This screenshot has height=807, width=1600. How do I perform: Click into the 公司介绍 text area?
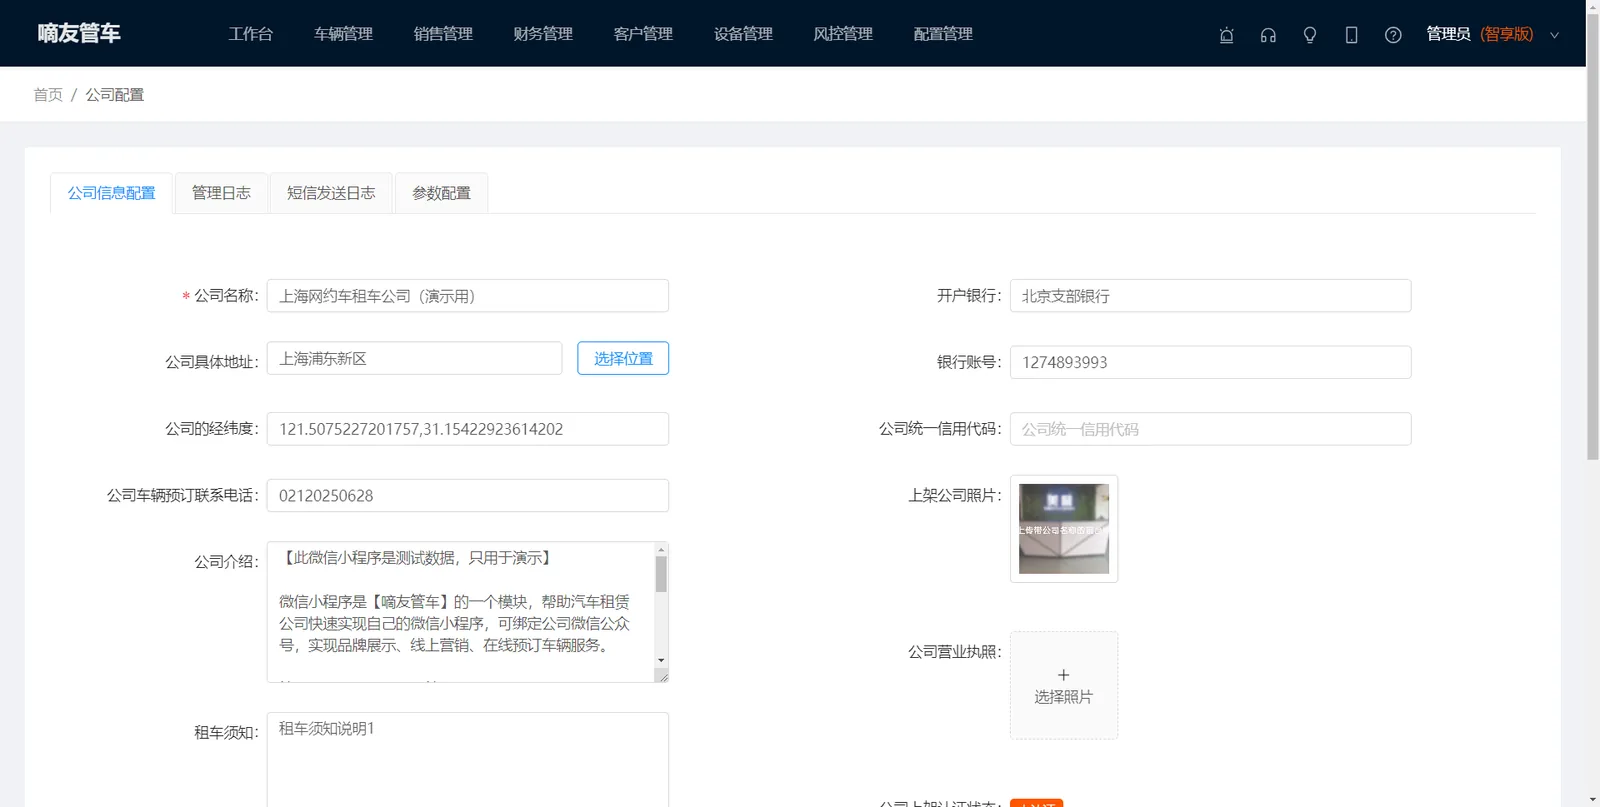pyautogui.click(x=460, y=612)
